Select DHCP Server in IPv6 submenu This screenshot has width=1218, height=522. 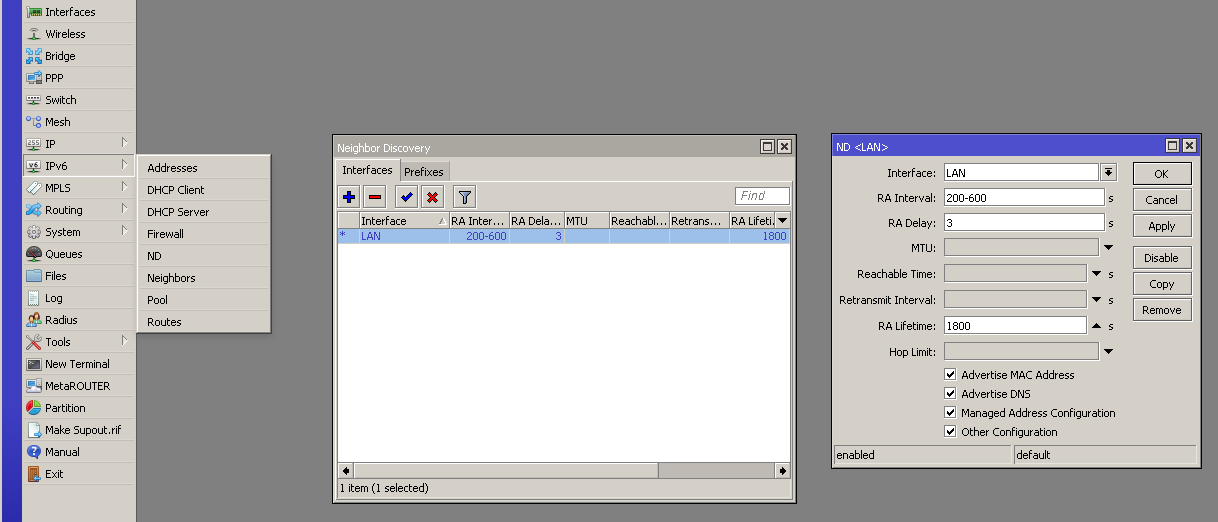pyautogui.click(x=204, y=212)
